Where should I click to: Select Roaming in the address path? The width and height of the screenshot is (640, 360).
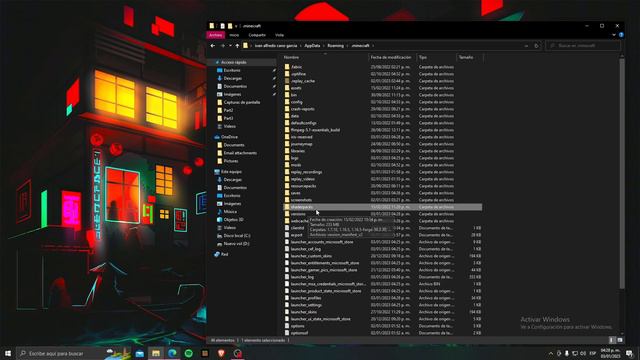336,46
